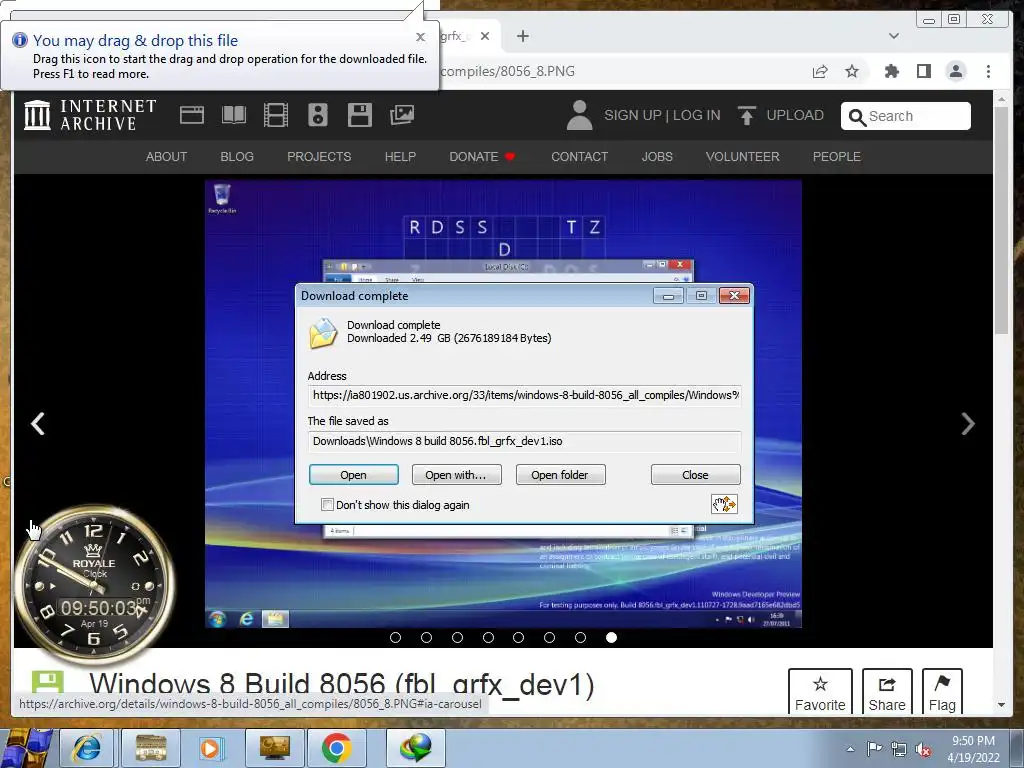Click the Favorite button
Screen dimensions: 1024x768
pyautogui.click(x=820, y=692)
